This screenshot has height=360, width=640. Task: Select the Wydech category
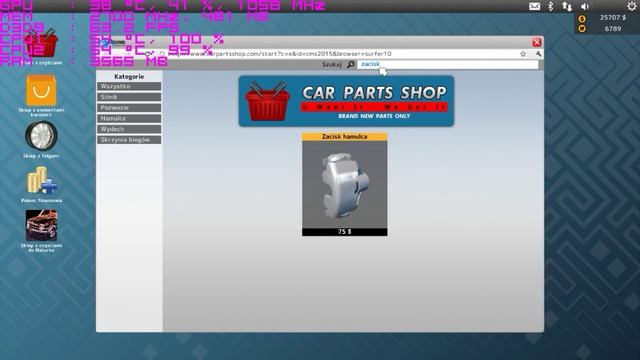(x=129, y=129)
